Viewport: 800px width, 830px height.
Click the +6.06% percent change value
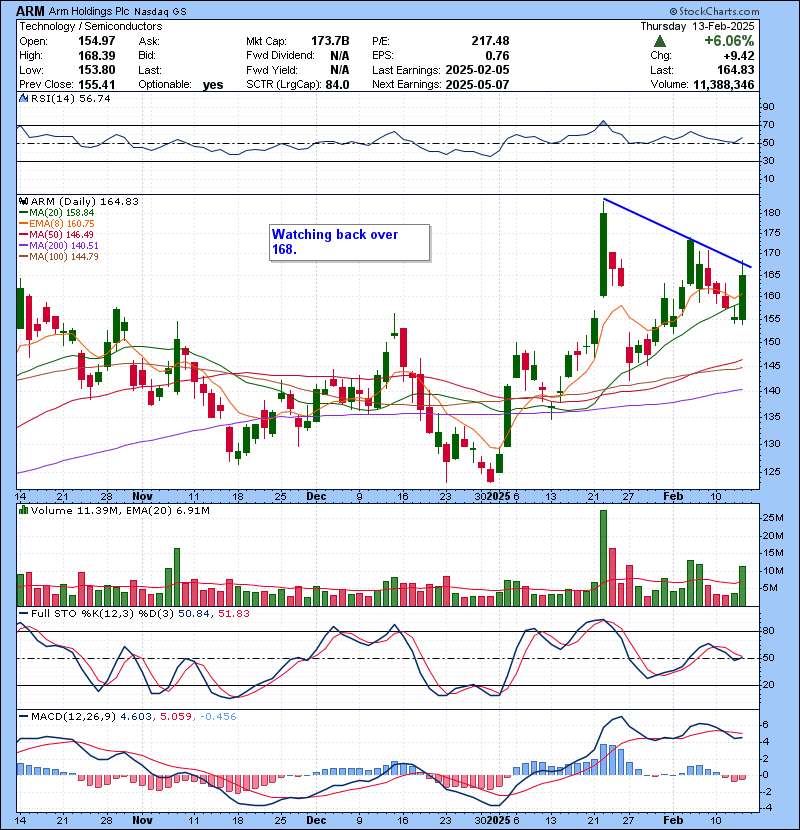pyautogui.click(x=729, y=41)
